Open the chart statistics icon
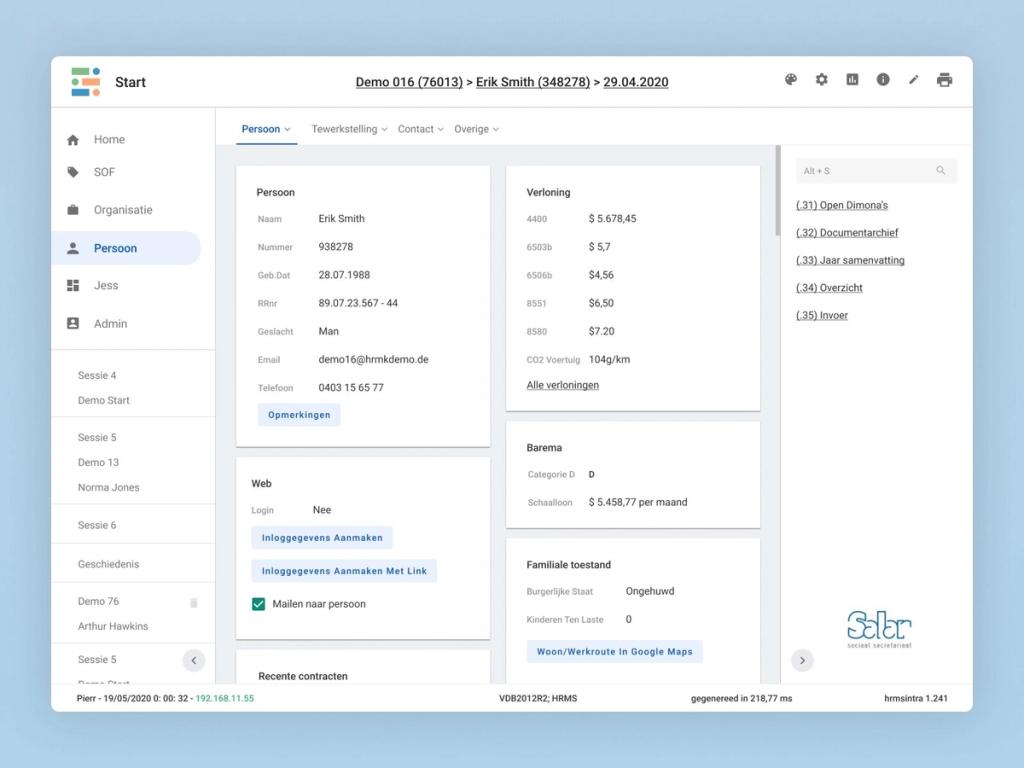 tap(852, 80)
